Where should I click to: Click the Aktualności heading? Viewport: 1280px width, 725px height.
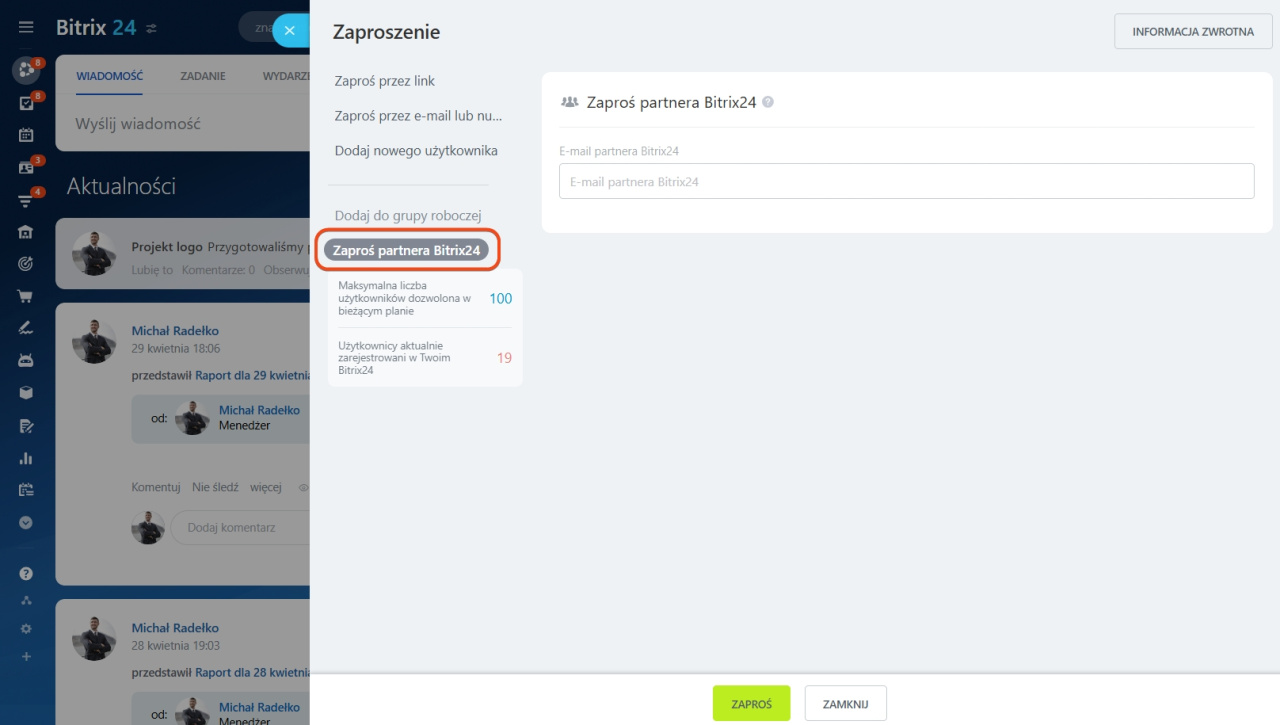tap(121, 186)
